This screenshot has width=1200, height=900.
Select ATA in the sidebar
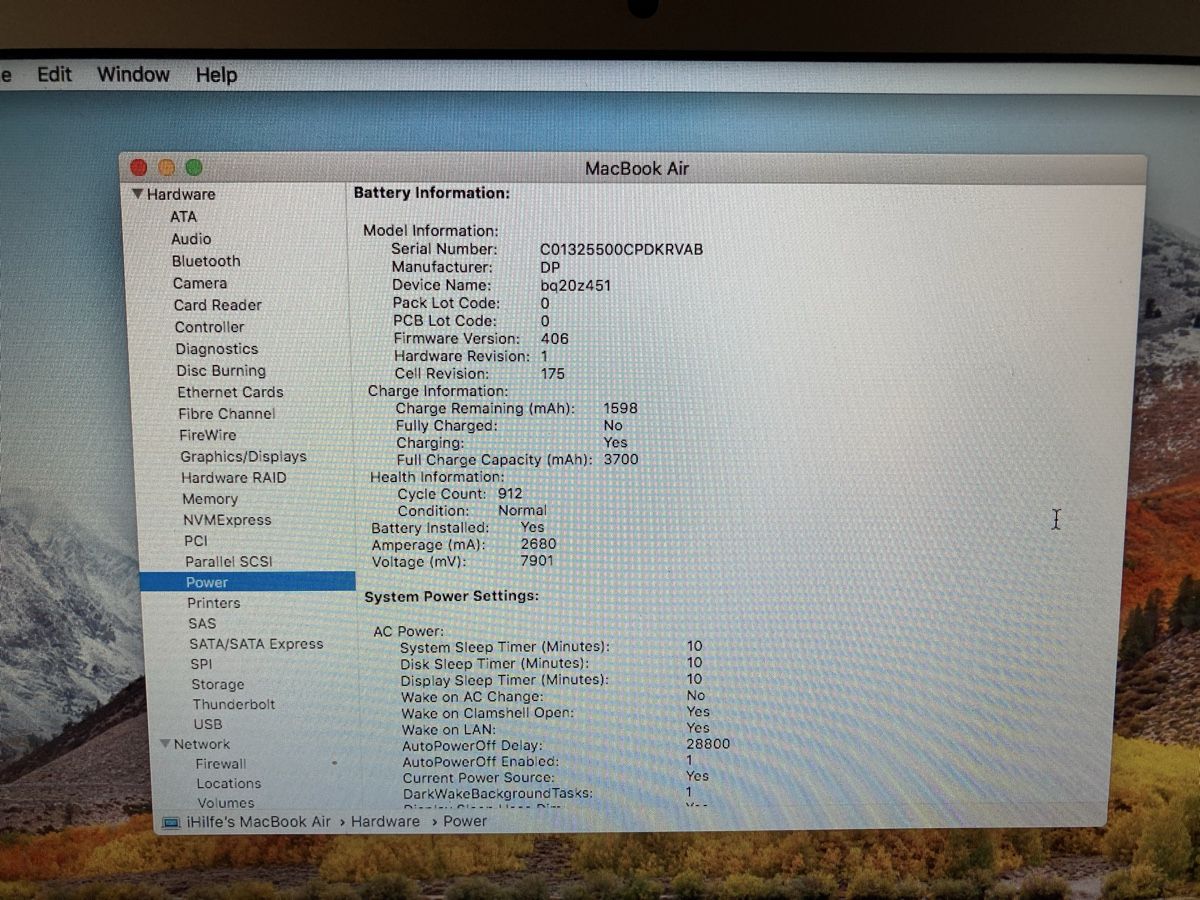pos(183,216)
